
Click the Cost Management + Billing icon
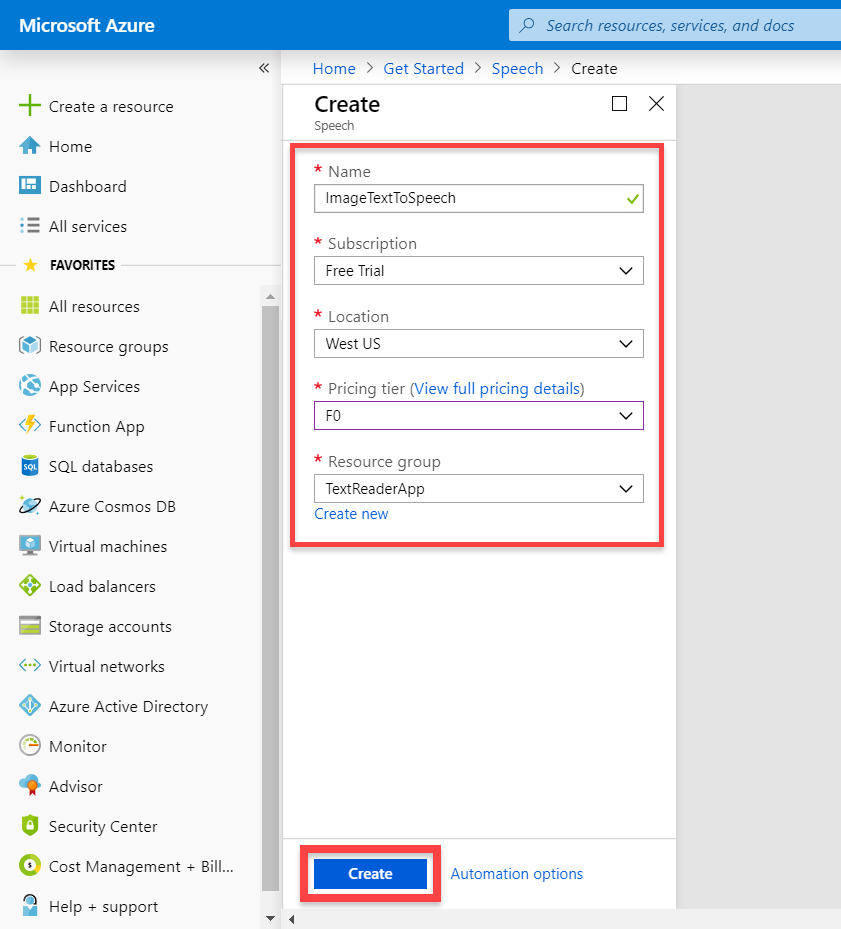30,866
